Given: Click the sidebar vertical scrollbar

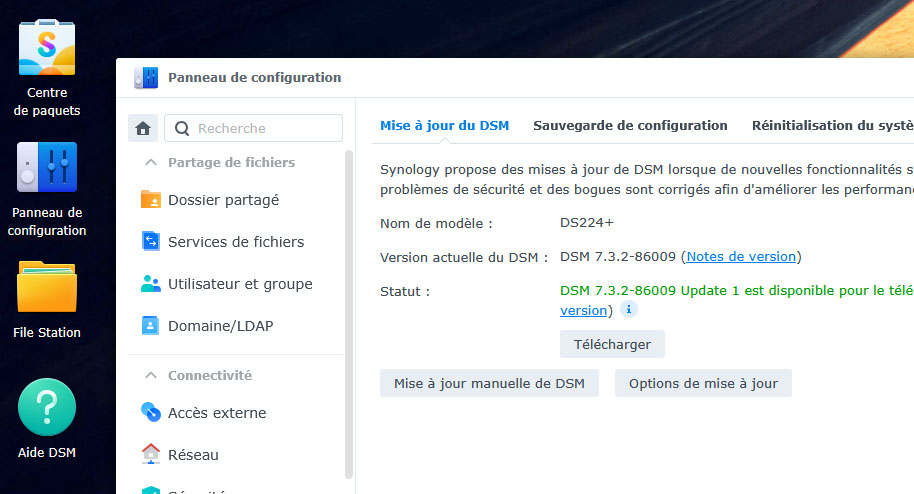Looking at the screenshot, I should pos(349,314).
